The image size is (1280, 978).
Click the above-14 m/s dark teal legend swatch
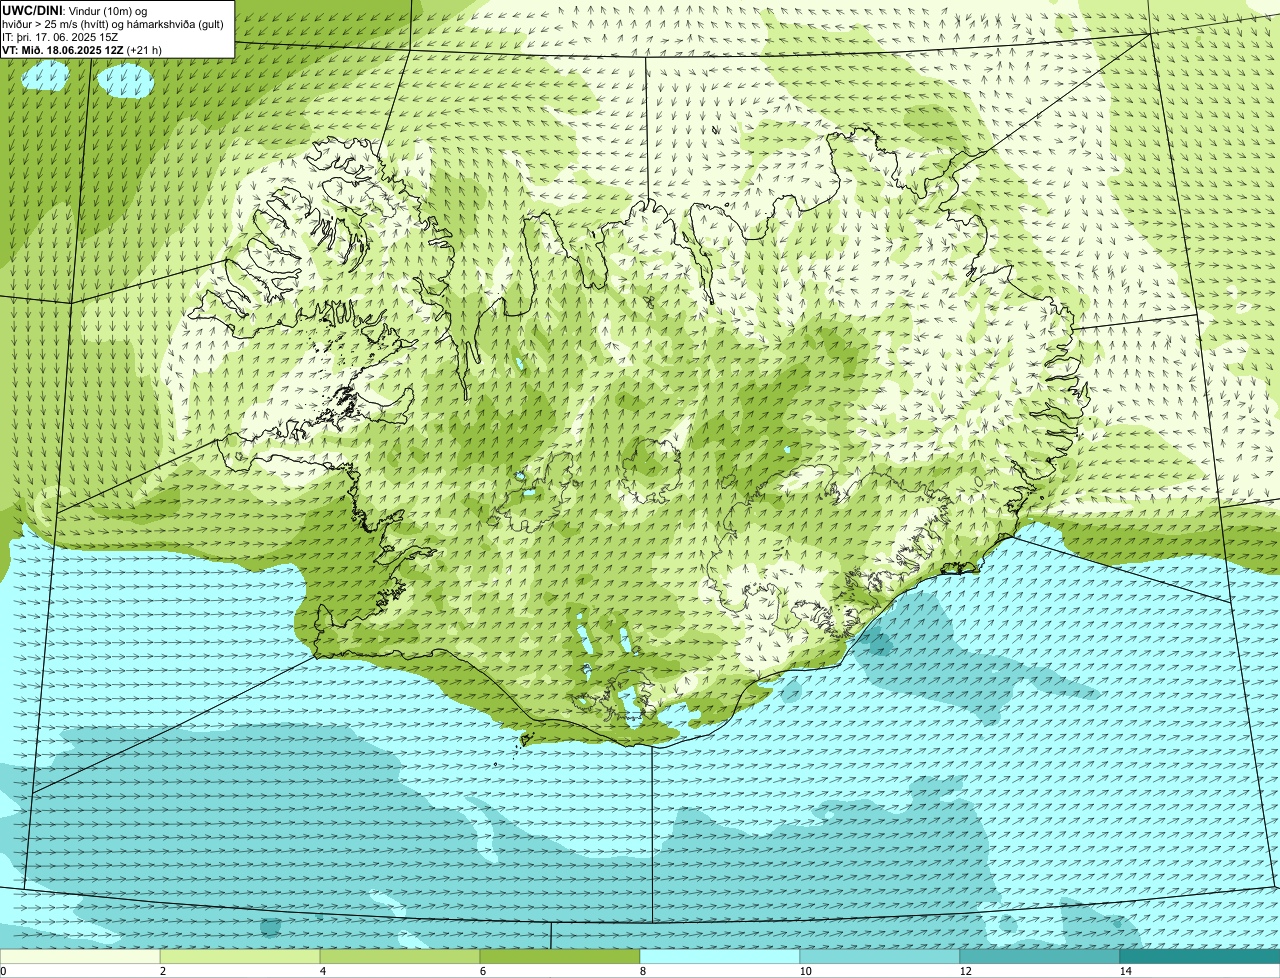pos(1200,956)
